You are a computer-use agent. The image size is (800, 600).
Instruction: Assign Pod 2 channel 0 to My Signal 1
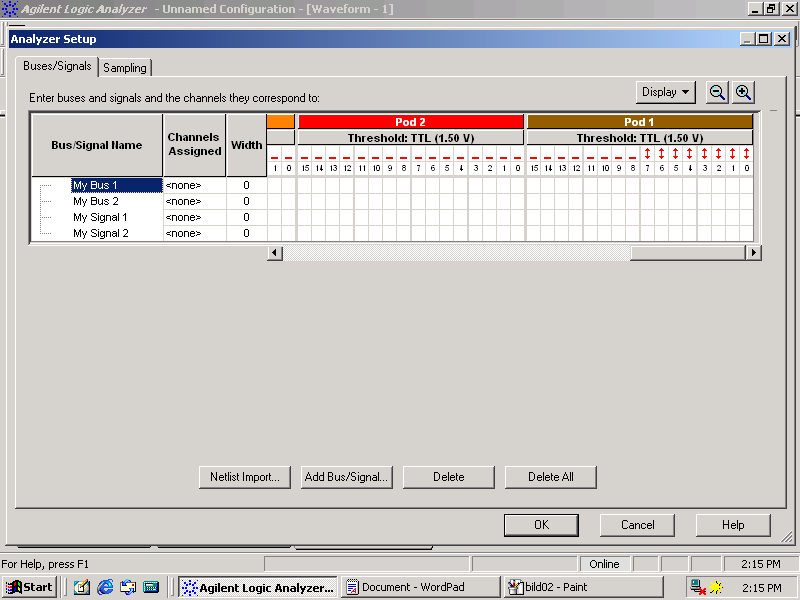click(518, 217)
